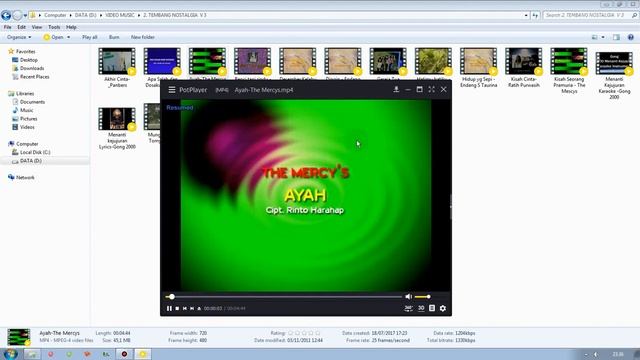Select Recent Places in the sidebar
Image resolution: width=640 pixels, height=360 pixels.
[x=35, y=77]
